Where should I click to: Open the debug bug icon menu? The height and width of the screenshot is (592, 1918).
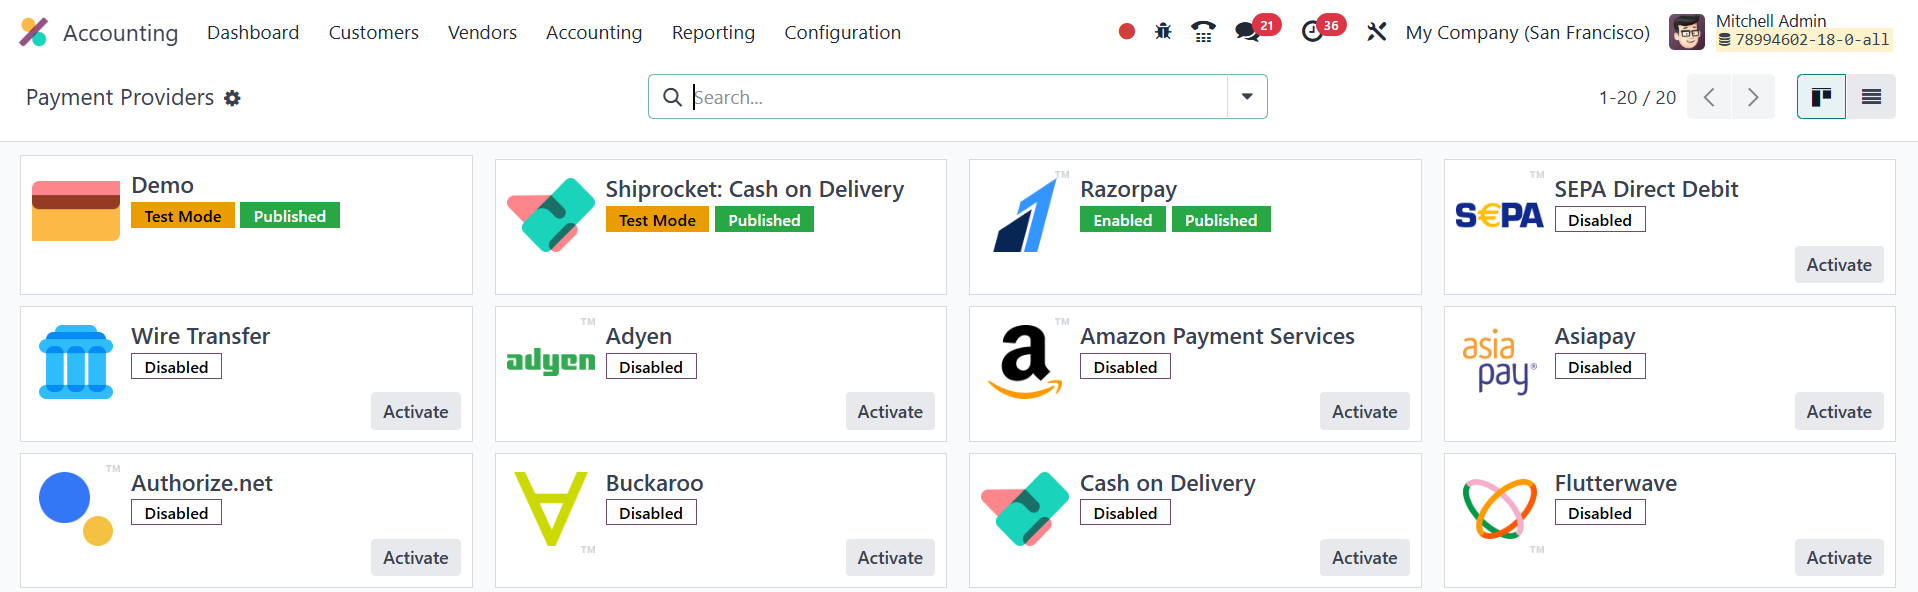(x=1163, y=32)
